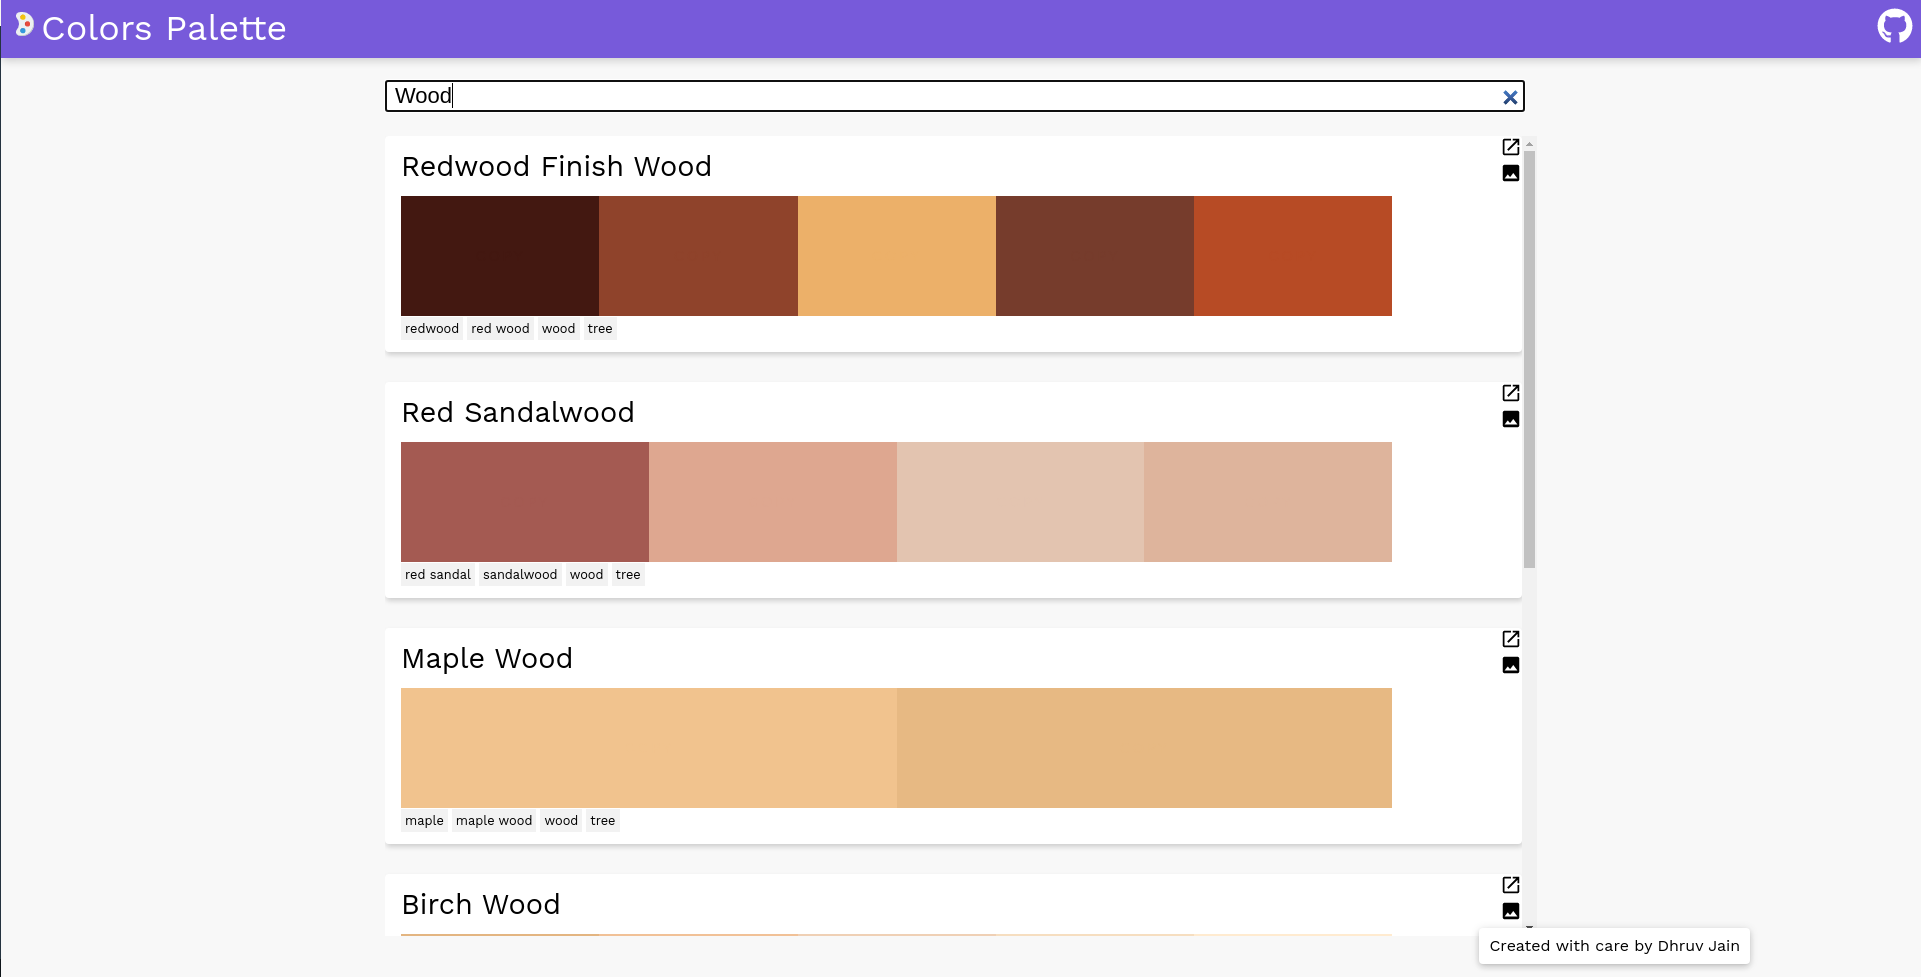Save Maple Wood palette as an image
The width and height of the screenshot is (1921, 977).
pos(1510,664)
